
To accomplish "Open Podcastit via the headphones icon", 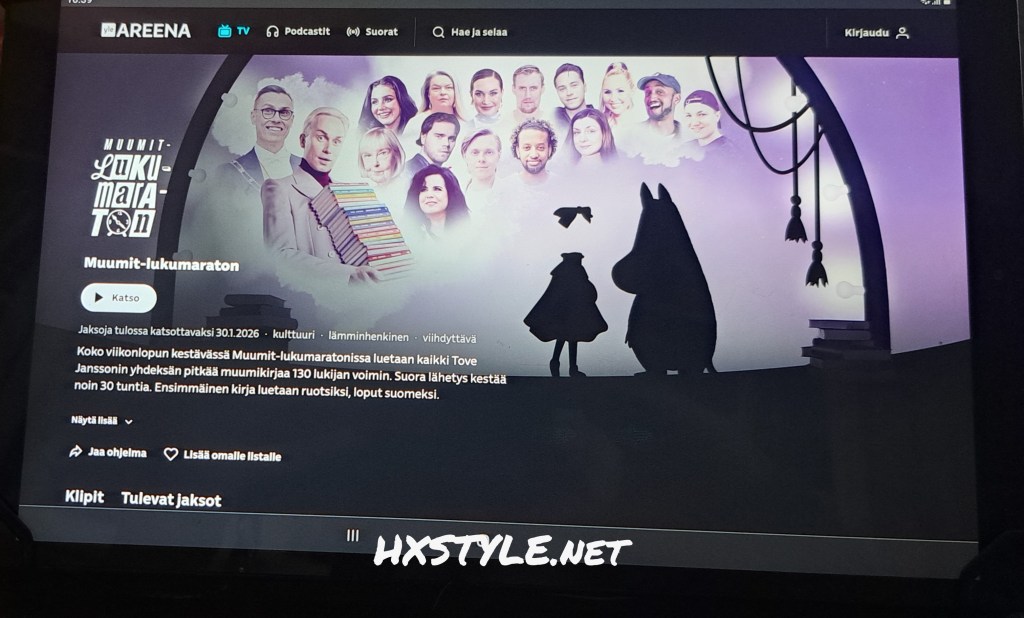I will [x=272, y=32].
